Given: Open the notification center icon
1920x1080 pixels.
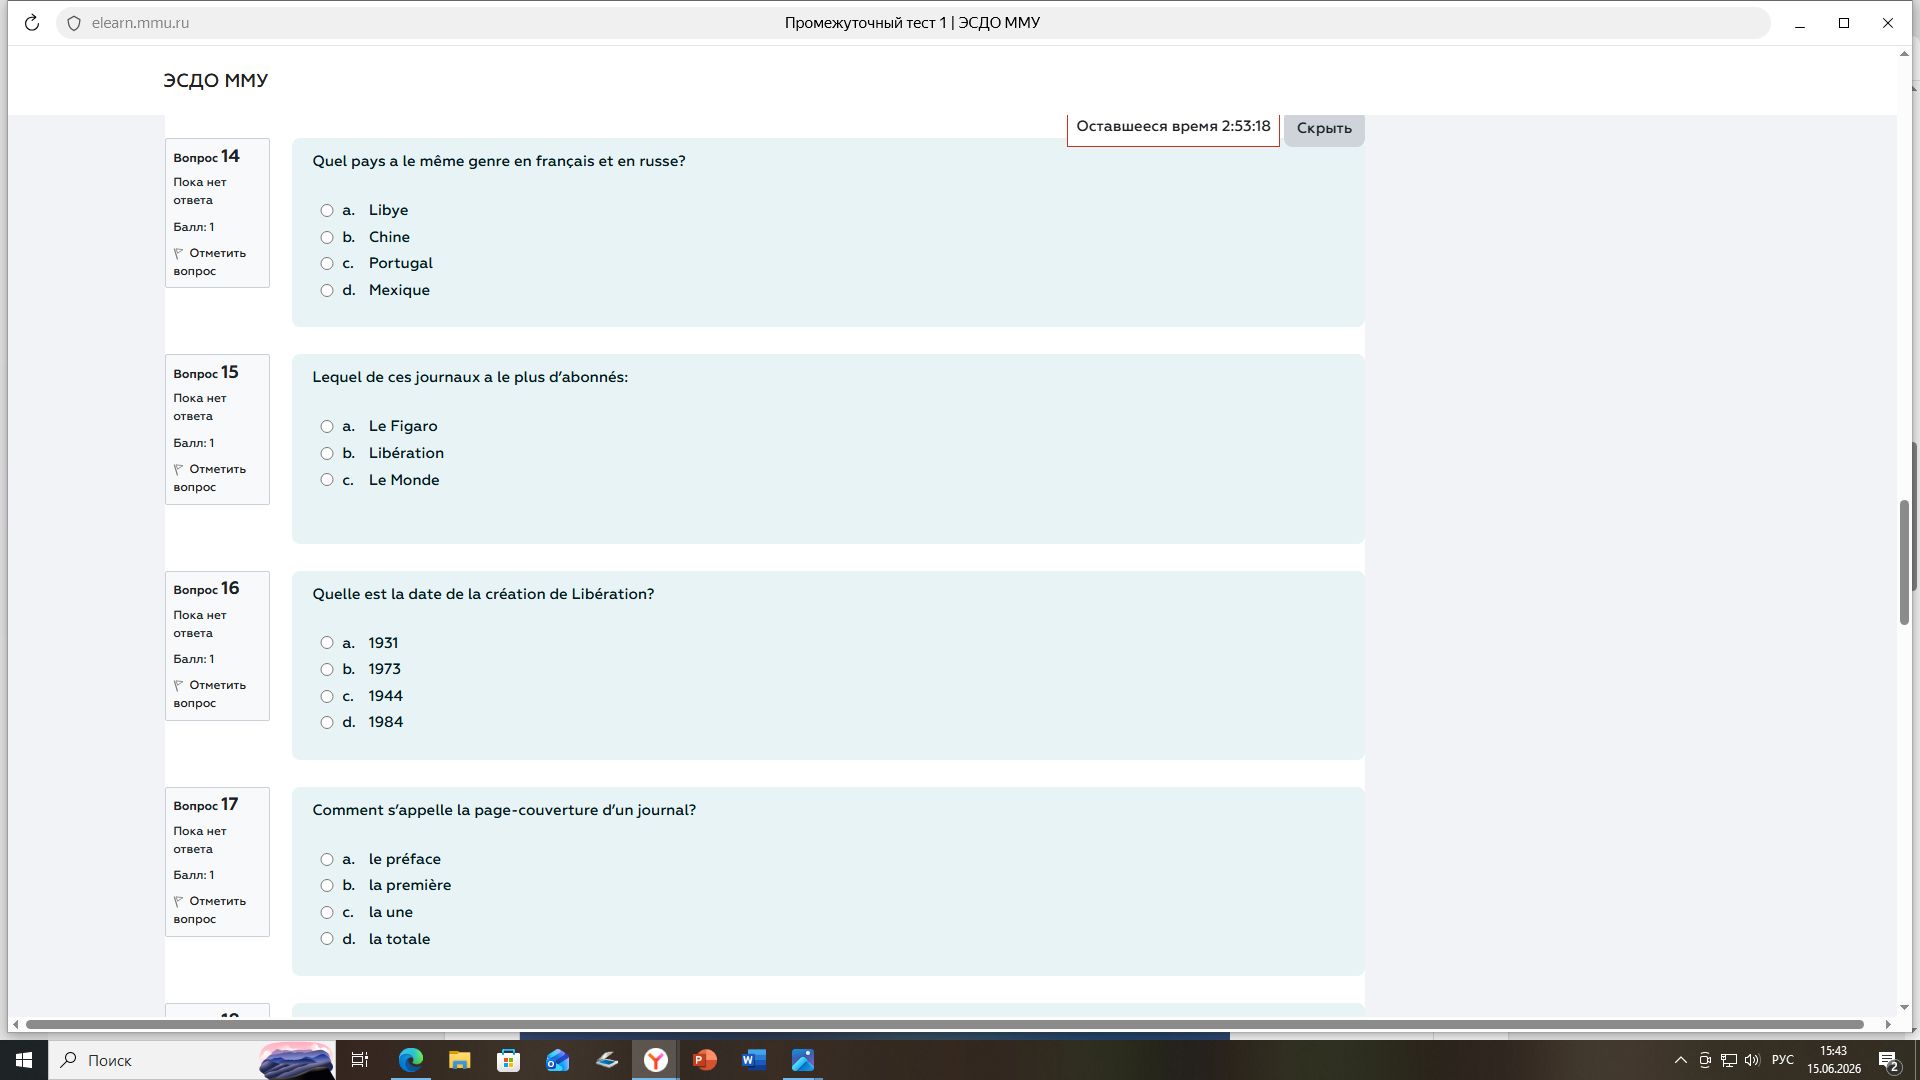Looking at the screenshot, I should (x=1889, y=1061).
